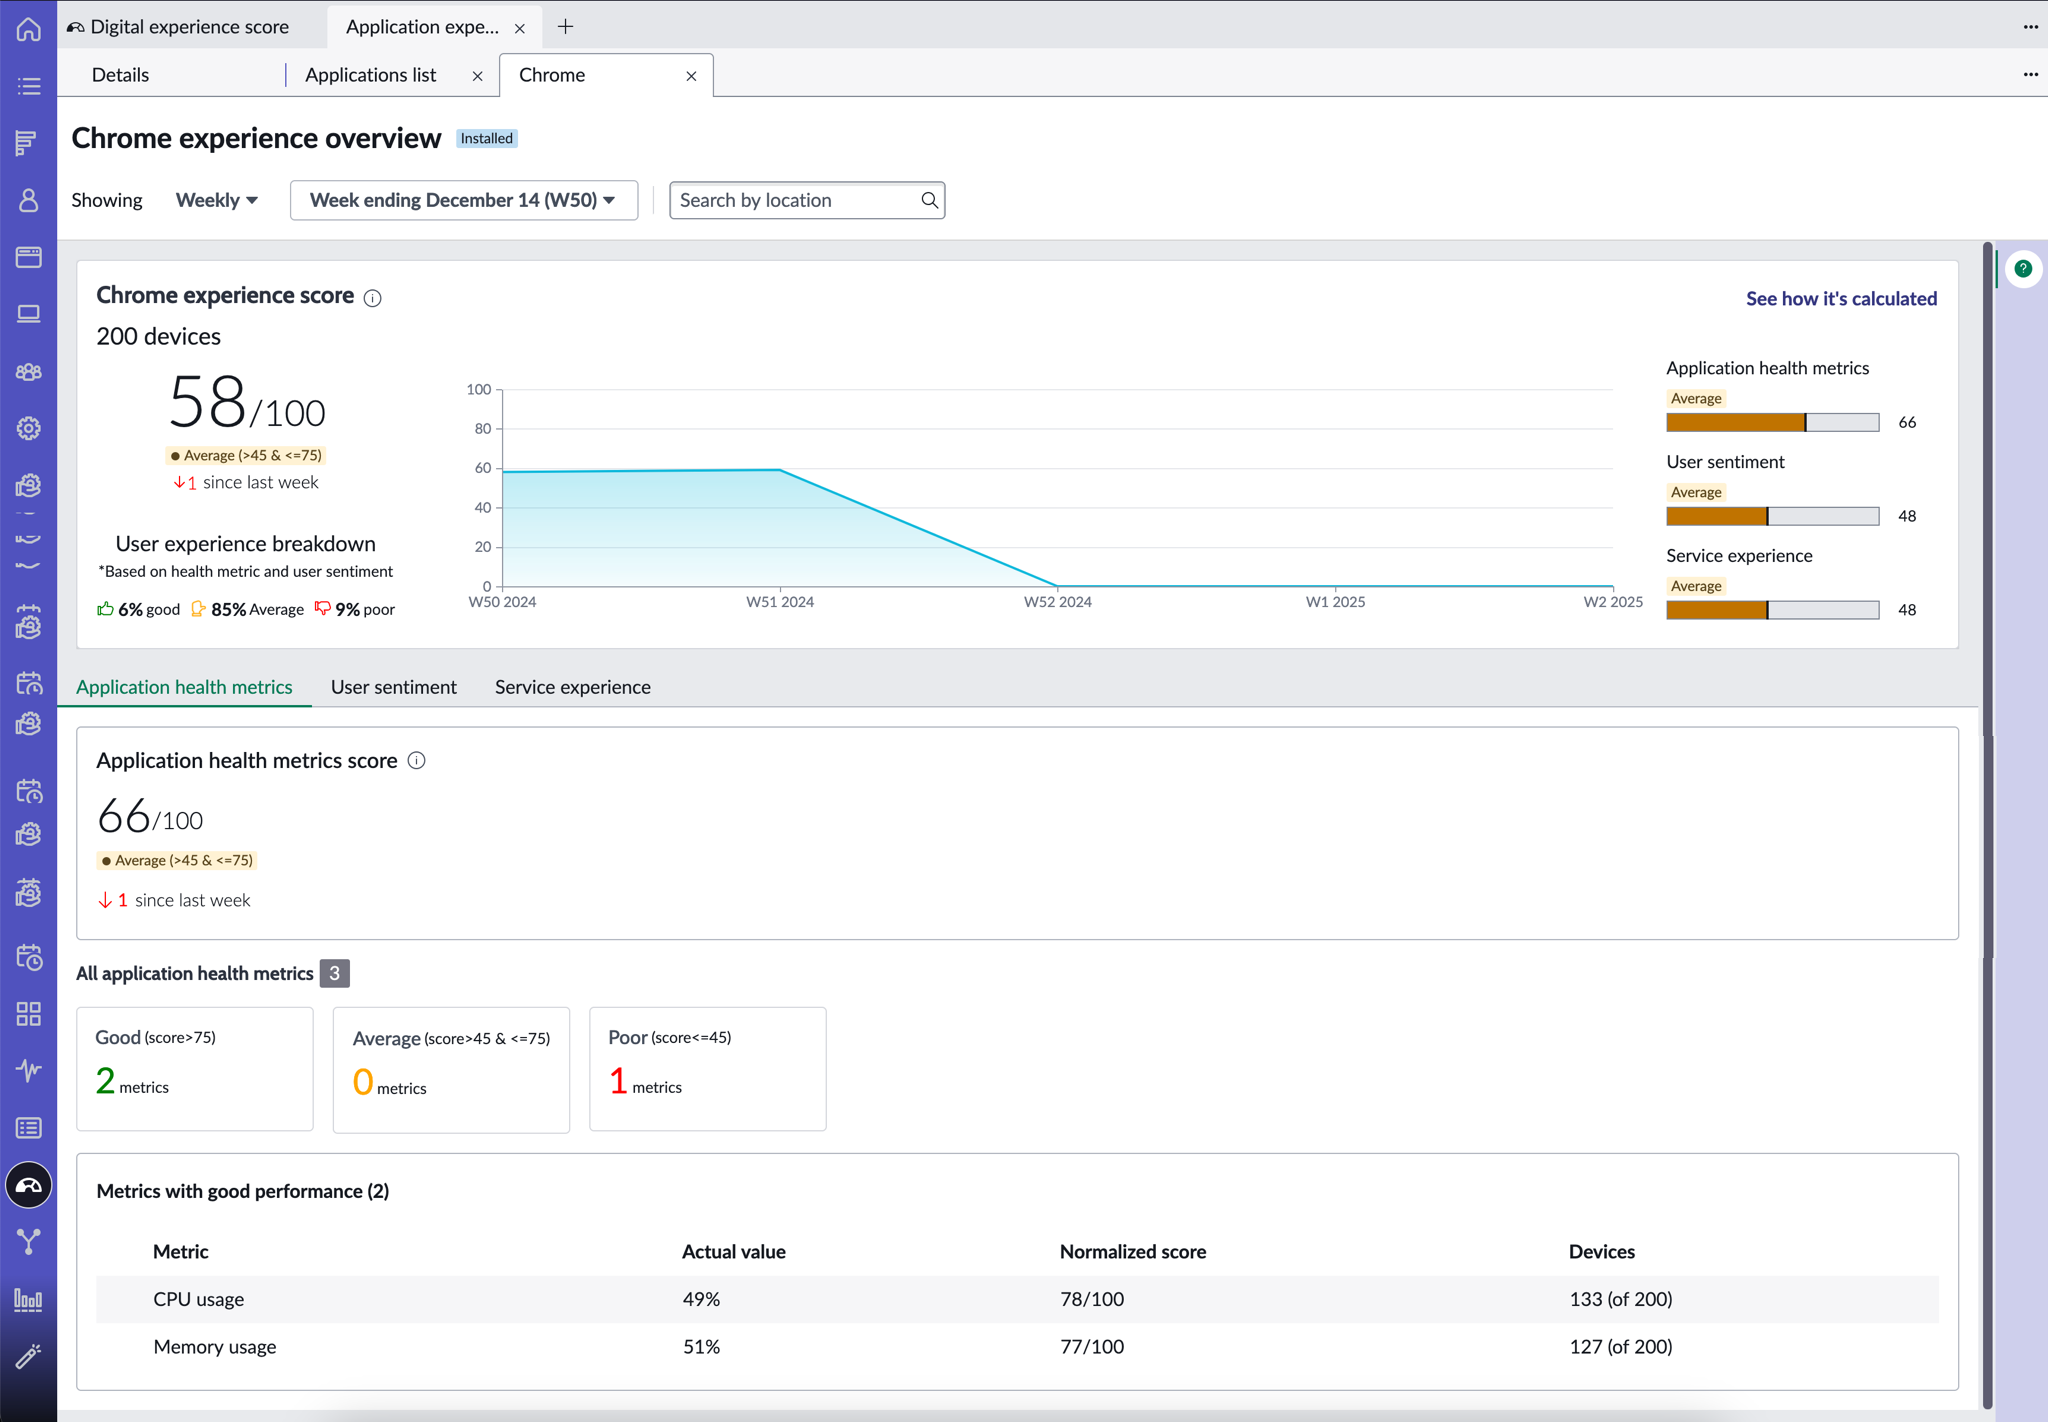This screenshot has height=1422, width=2048.
Task: Open the magic wand icon in sidebar
Action: pyautogui.click(x=29, y=1356)
